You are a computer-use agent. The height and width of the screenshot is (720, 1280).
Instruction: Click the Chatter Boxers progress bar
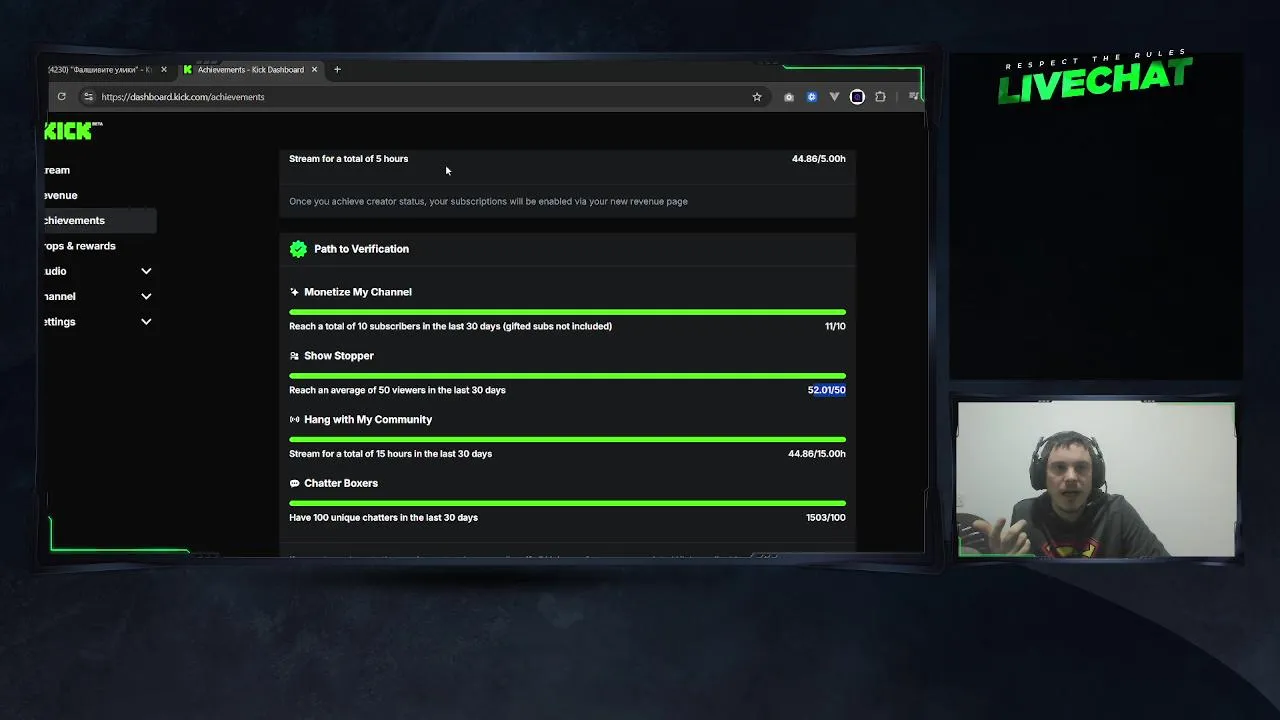(x=567, y=503)
